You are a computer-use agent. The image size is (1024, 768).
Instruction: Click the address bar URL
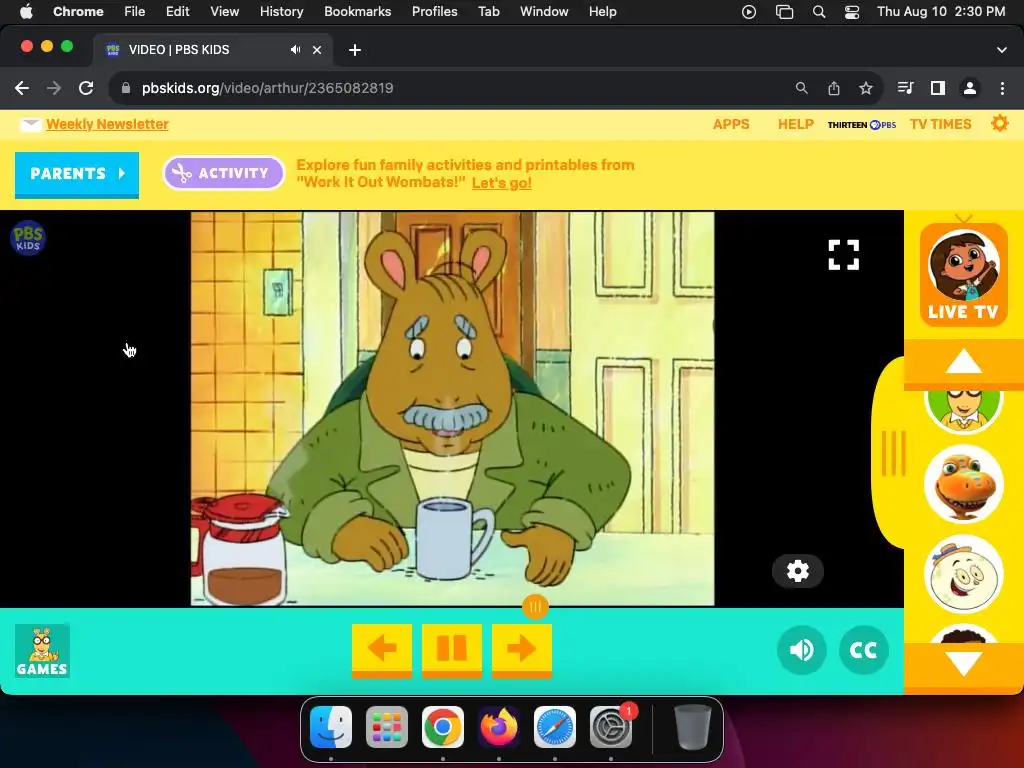coord(268,88)
